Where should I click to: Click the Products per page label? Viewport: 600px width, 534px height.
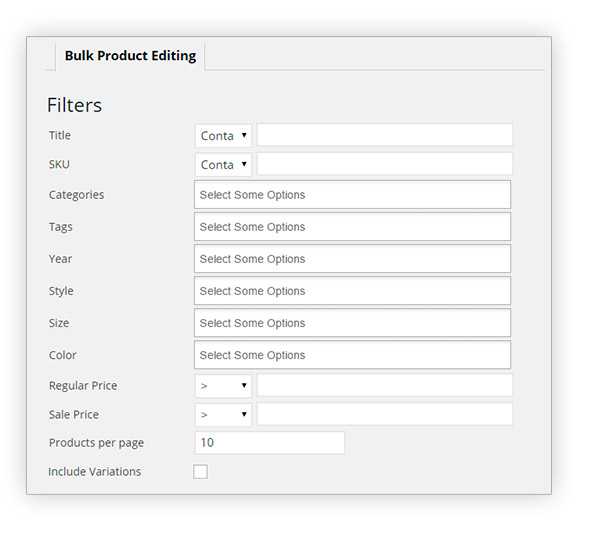click(x=96, y=443)
